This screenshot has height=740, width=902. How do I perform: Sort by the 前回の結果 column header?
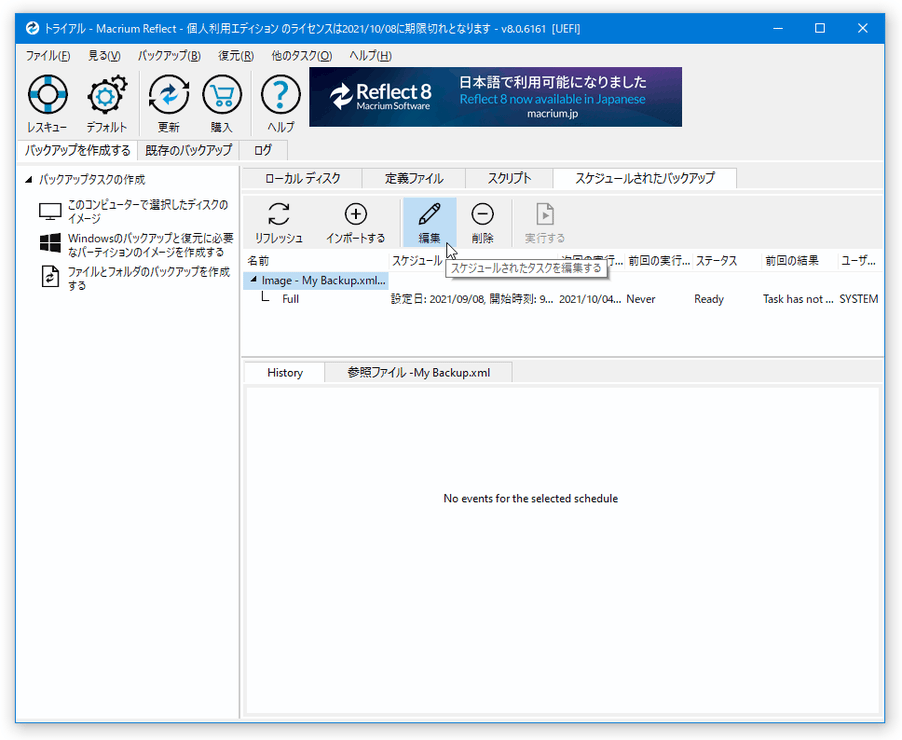(x=798, y=261)
